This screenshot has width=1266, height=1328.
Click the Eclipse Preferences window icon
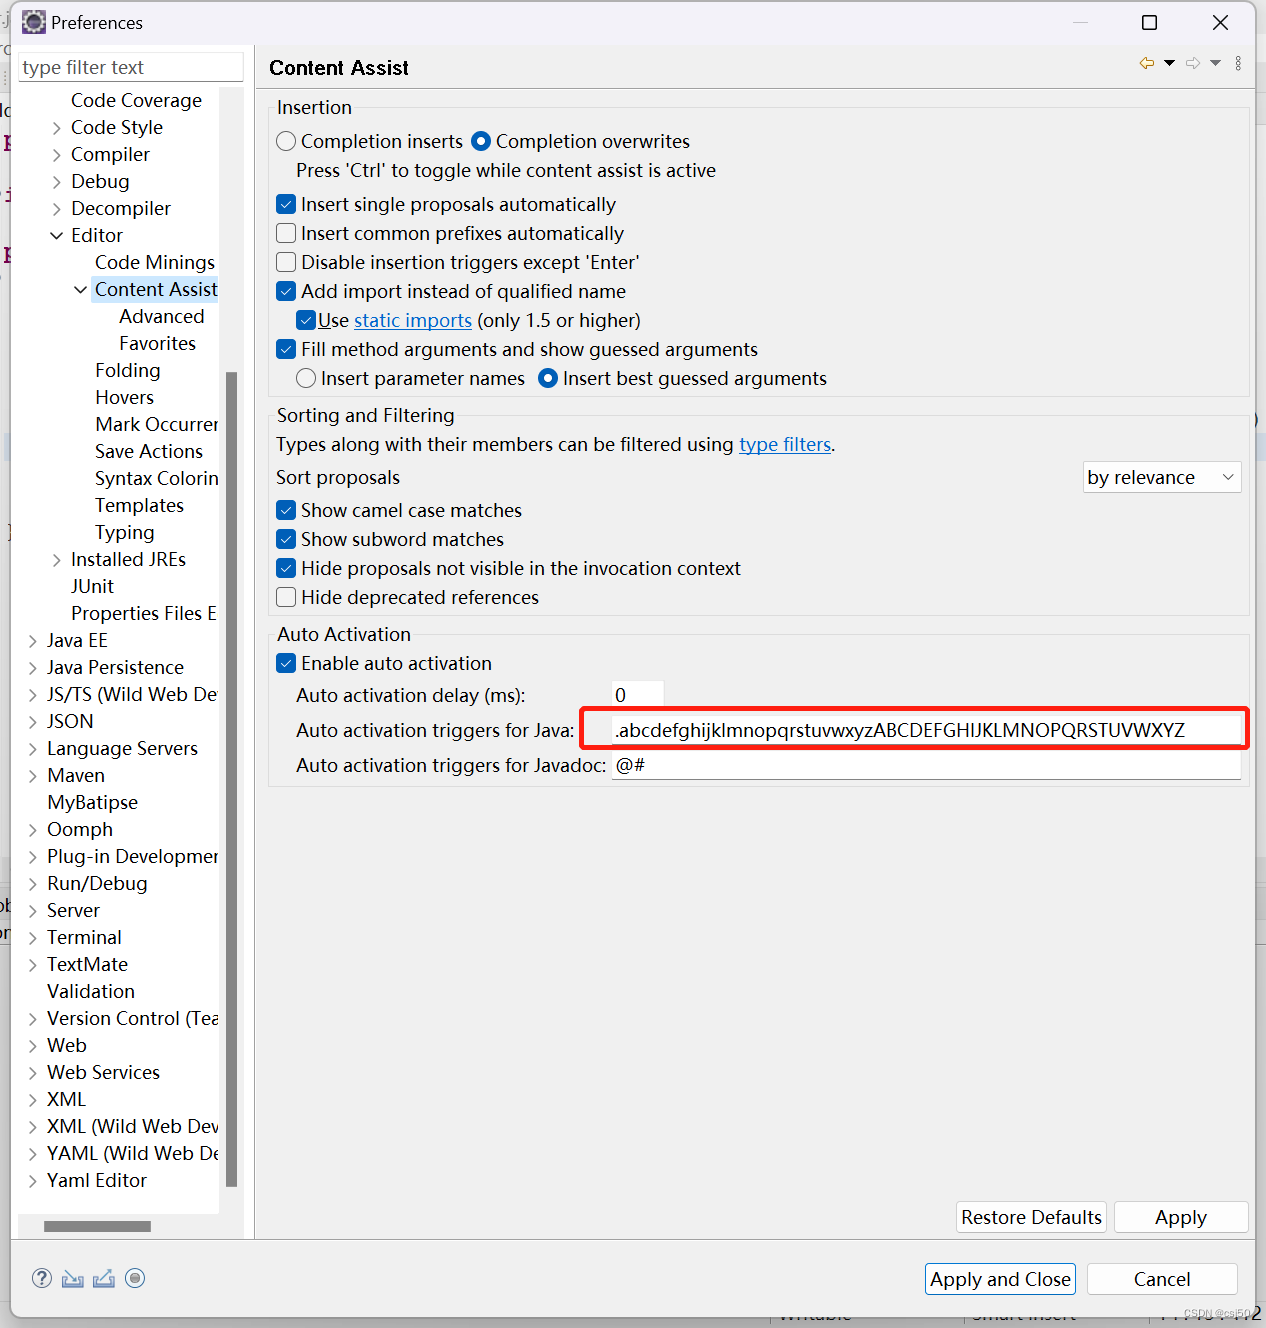(34, 22)
